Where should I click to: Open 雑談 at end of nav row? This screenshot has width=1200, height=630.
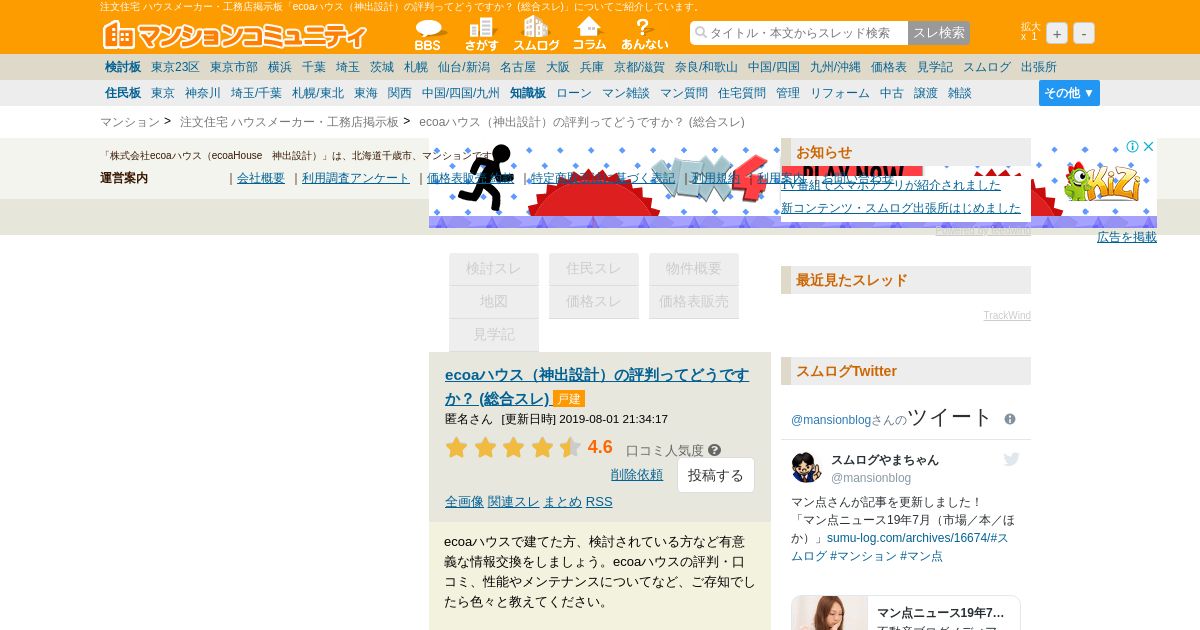point(960,93)
